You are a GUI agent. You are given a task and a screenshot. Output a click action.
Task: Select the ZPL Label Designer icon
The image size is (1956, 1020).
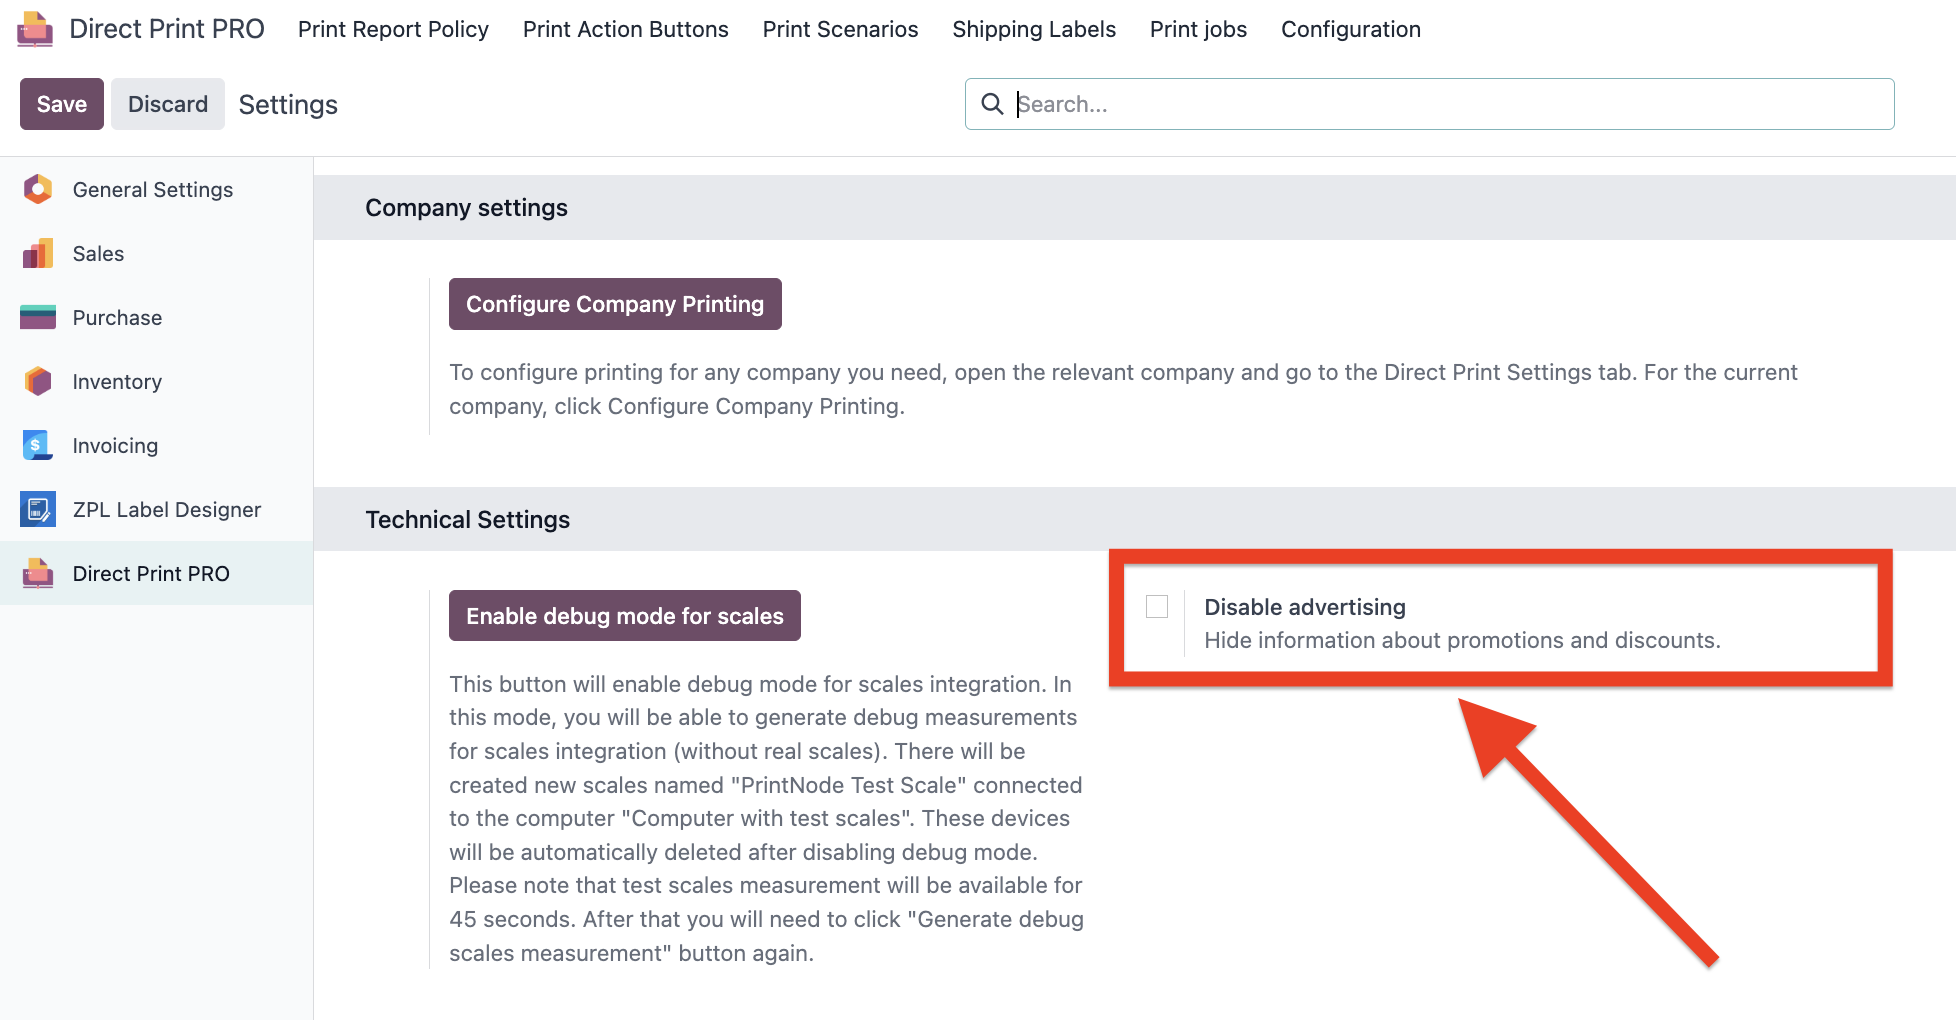38,509
